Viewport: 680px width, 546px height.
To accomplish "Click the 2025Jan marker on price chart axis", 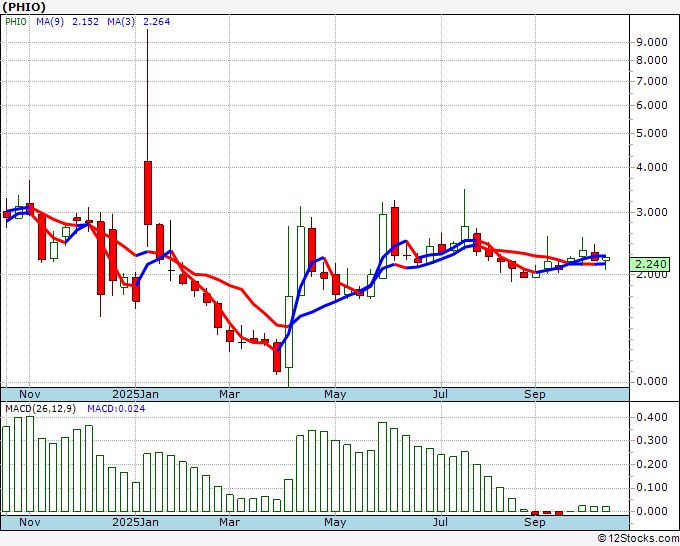I will pyautogui.click(x=135, y=394).
